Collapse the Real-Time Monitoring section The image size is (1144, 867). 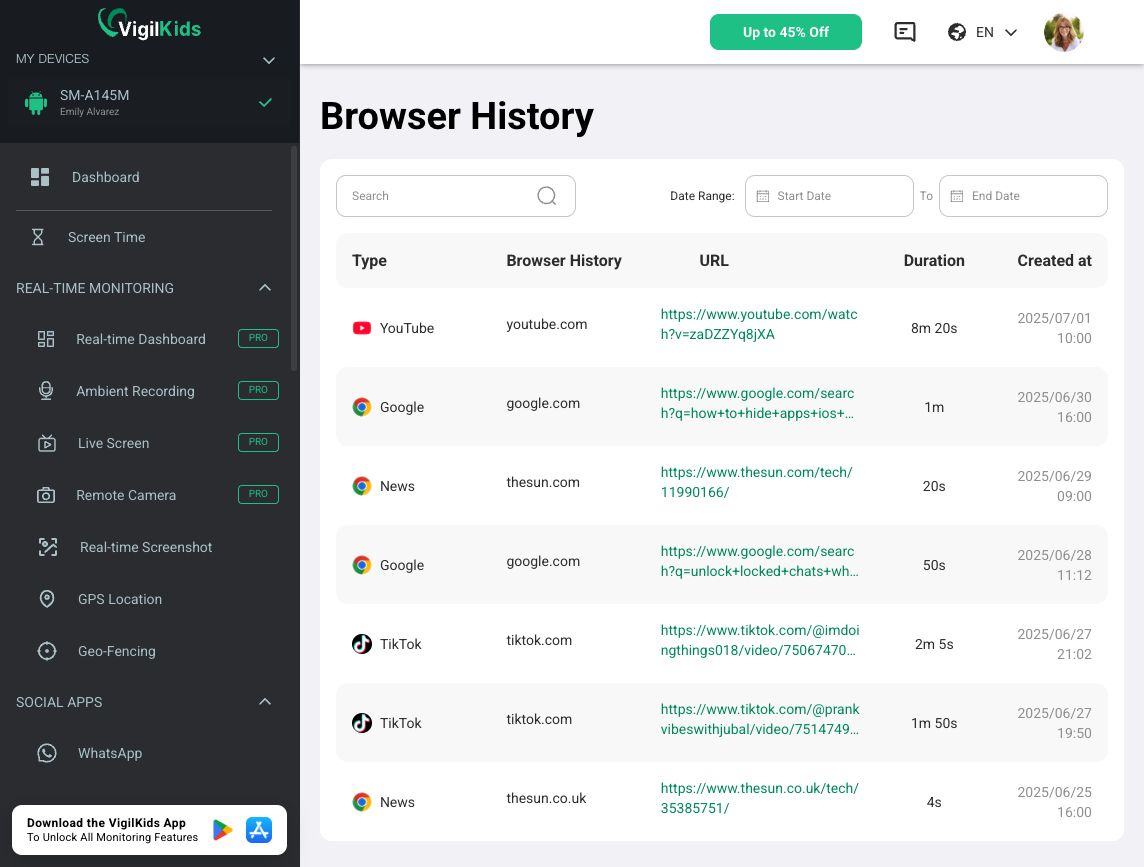(x=265, y=288)
